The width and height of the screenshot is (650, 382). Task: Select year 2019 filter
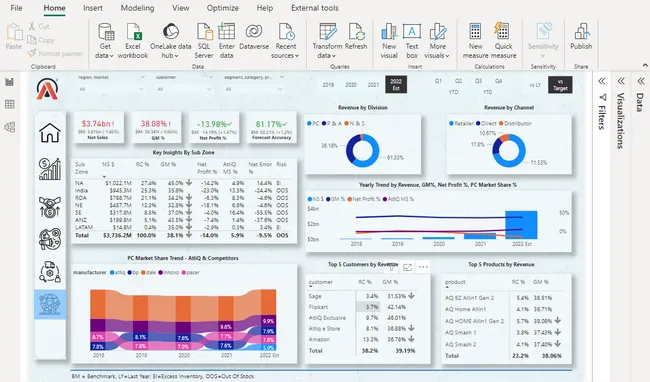tap(328, 85)
